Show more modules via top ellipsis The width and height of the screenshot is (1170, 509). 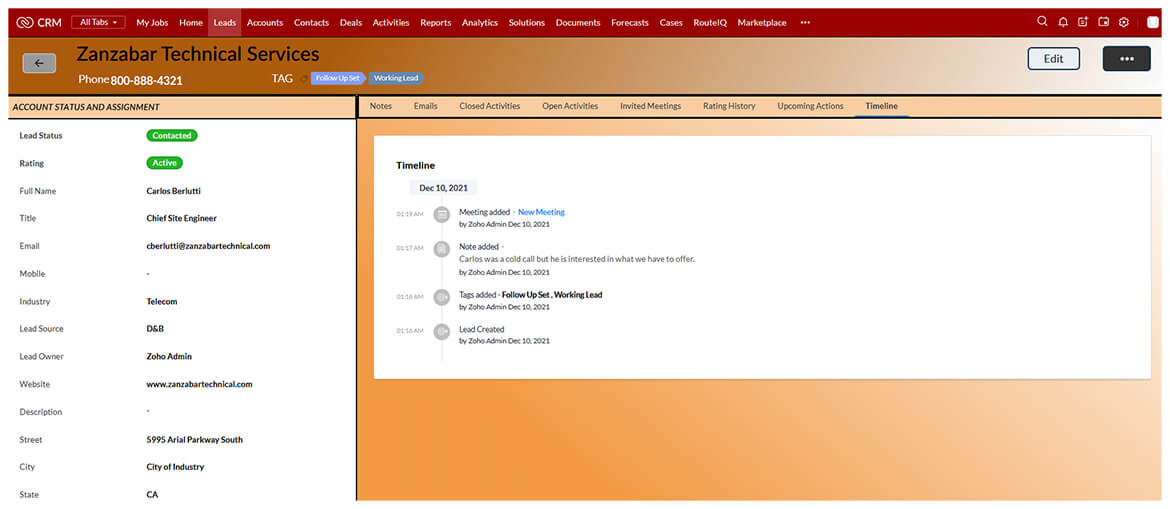point(805,22)
